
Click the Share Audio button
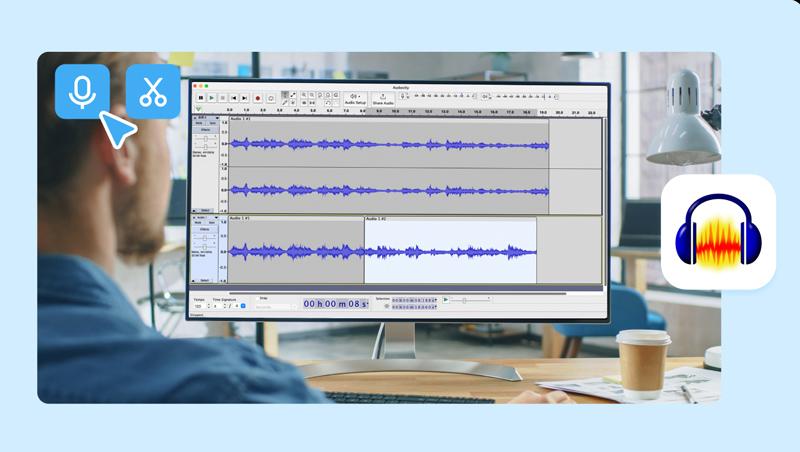coord(383,99)
